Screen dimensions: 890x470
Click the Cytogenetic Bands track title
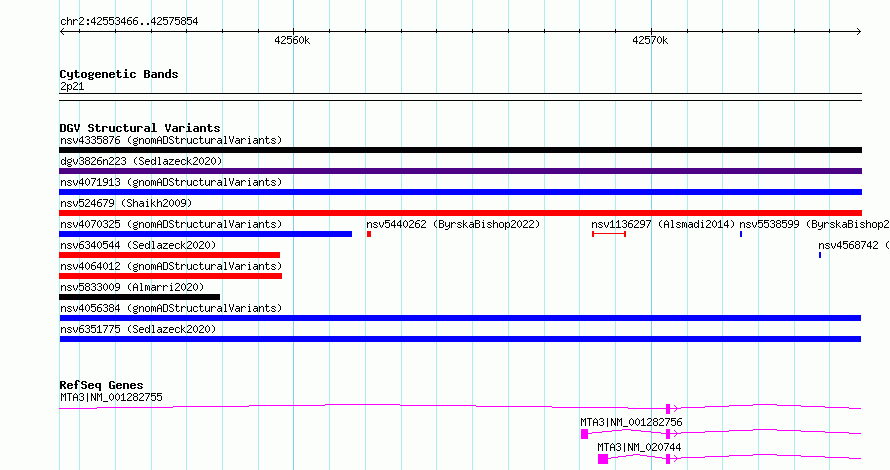coord(119,74)
